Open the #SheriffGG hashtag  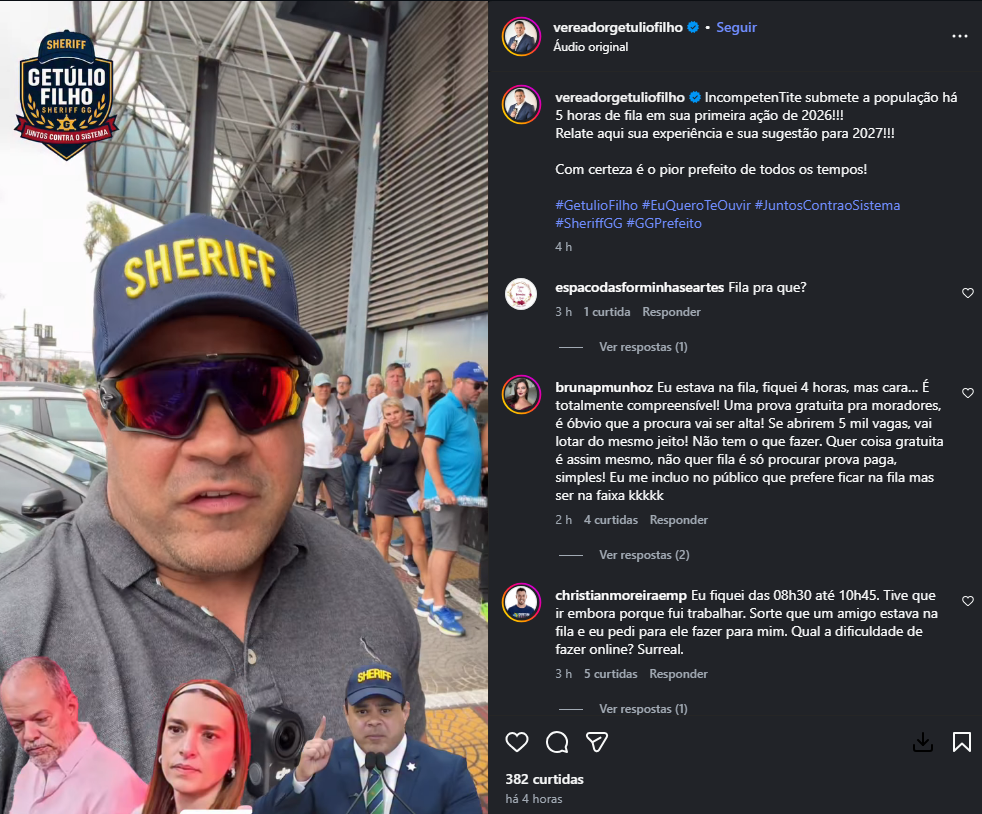tap(589, 224)
